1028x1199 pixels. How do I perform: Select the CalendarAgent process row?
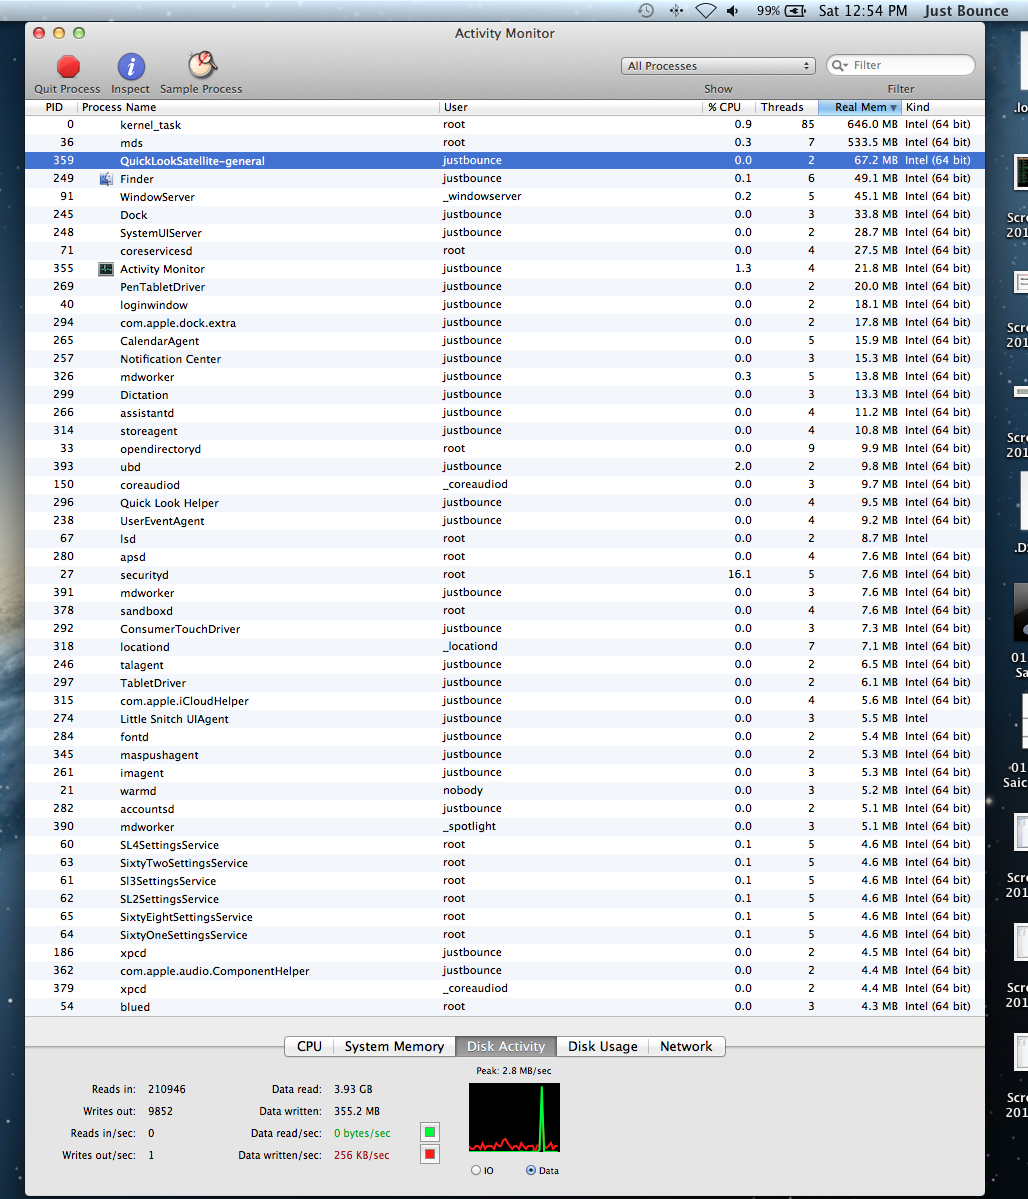tap(505, 340)
